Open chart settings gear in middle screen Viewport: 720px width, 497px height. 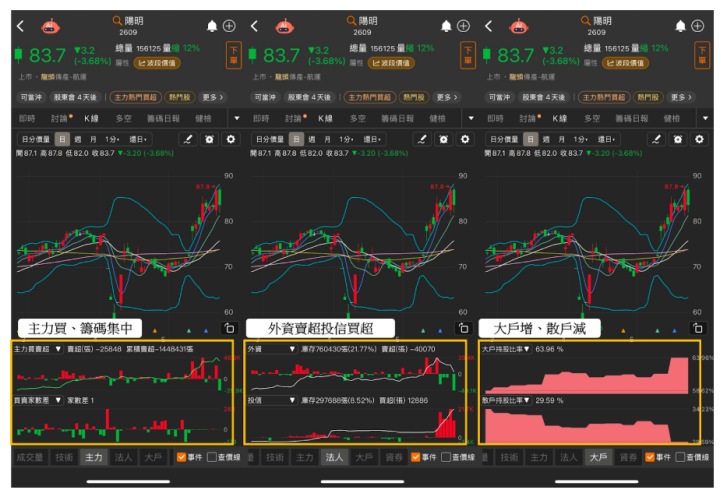pos(465,139)
